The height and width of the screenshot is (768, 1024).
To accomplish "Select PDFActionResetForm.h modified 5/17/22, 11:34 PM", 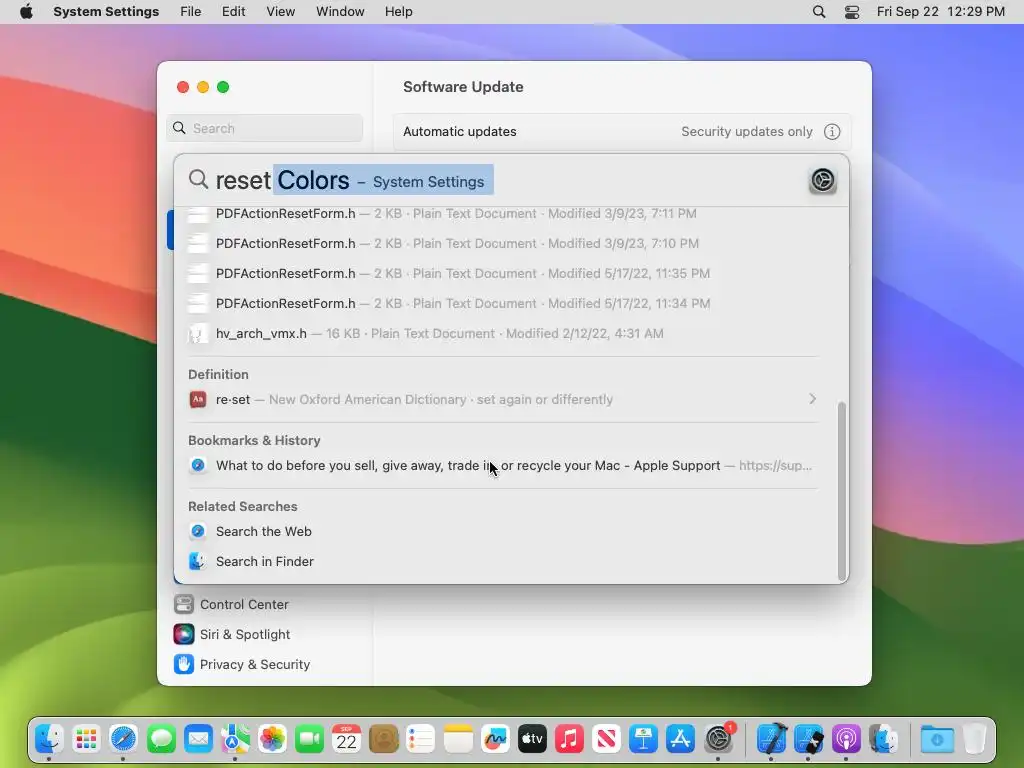I will [x=502, y=304].
